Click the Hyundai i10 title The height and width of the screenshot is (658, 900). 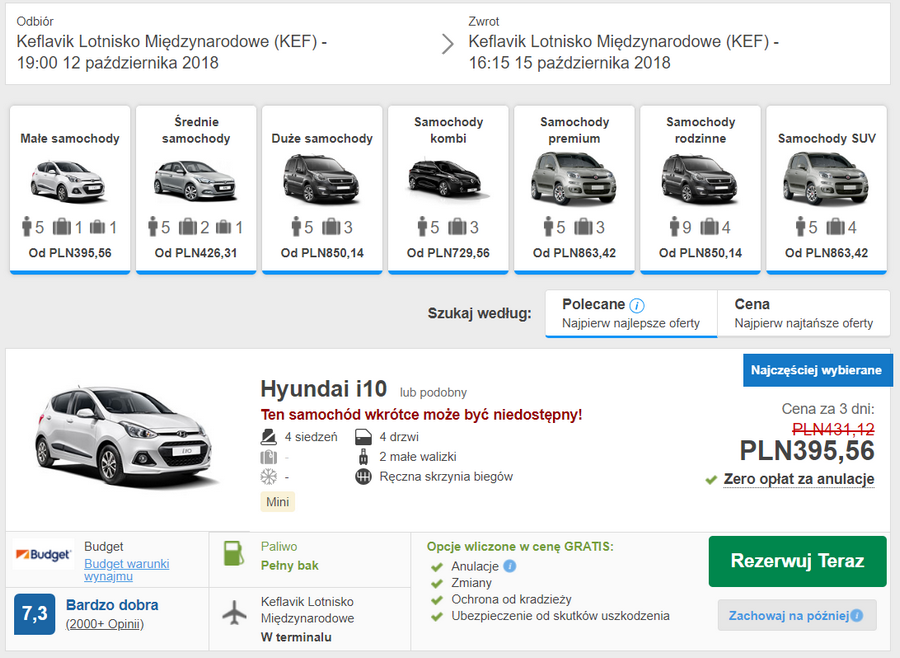(324, 389)
